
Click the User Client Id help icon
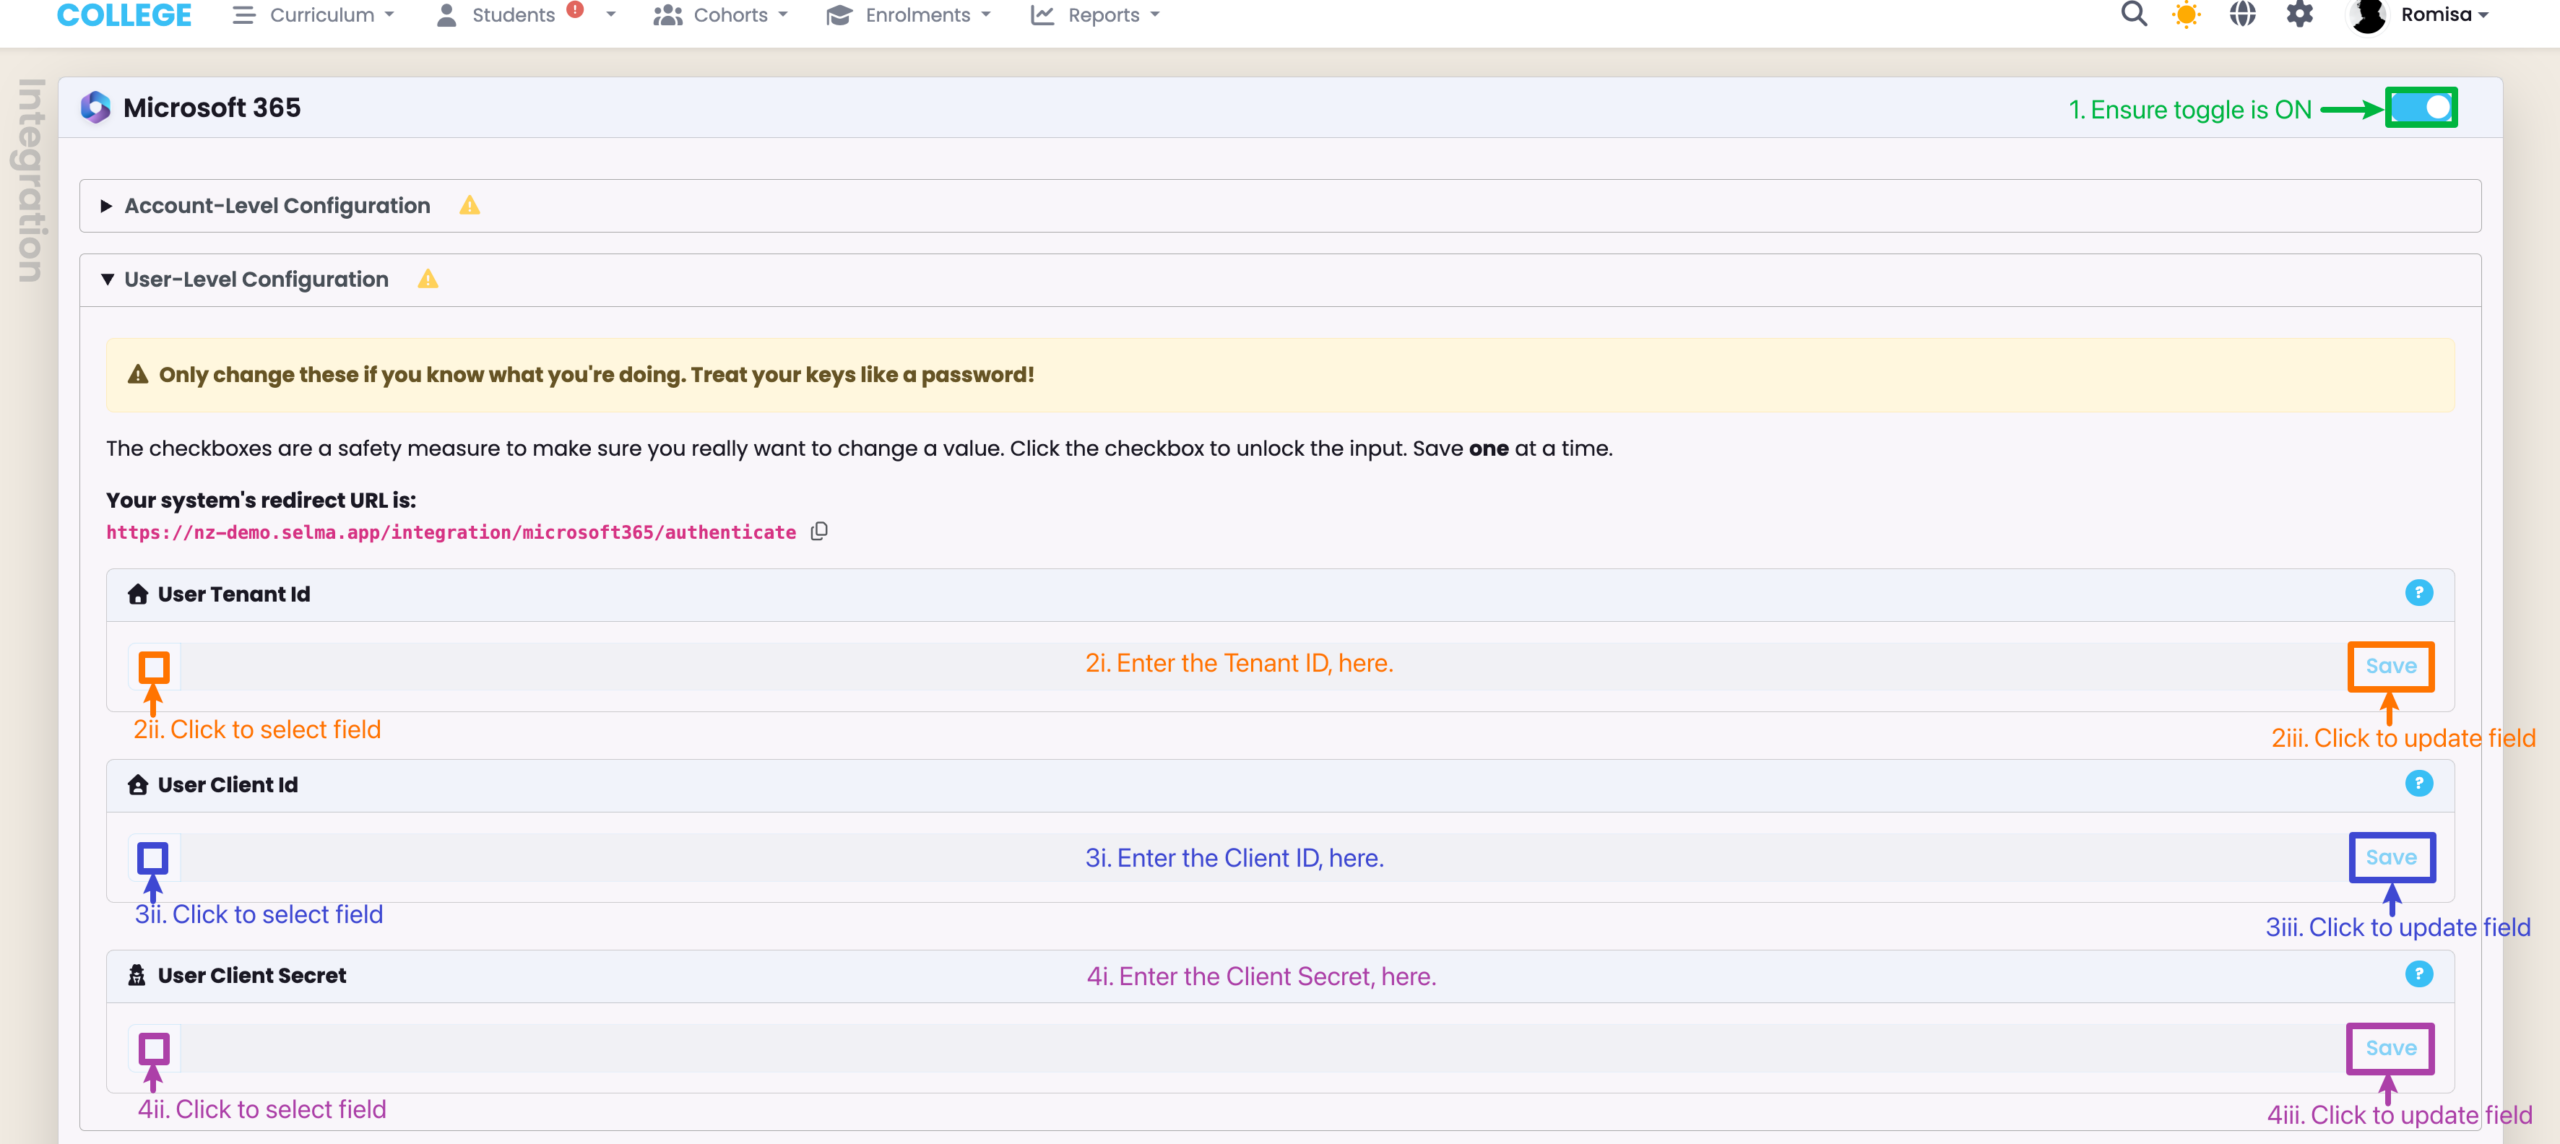[x=2418, y=783]
